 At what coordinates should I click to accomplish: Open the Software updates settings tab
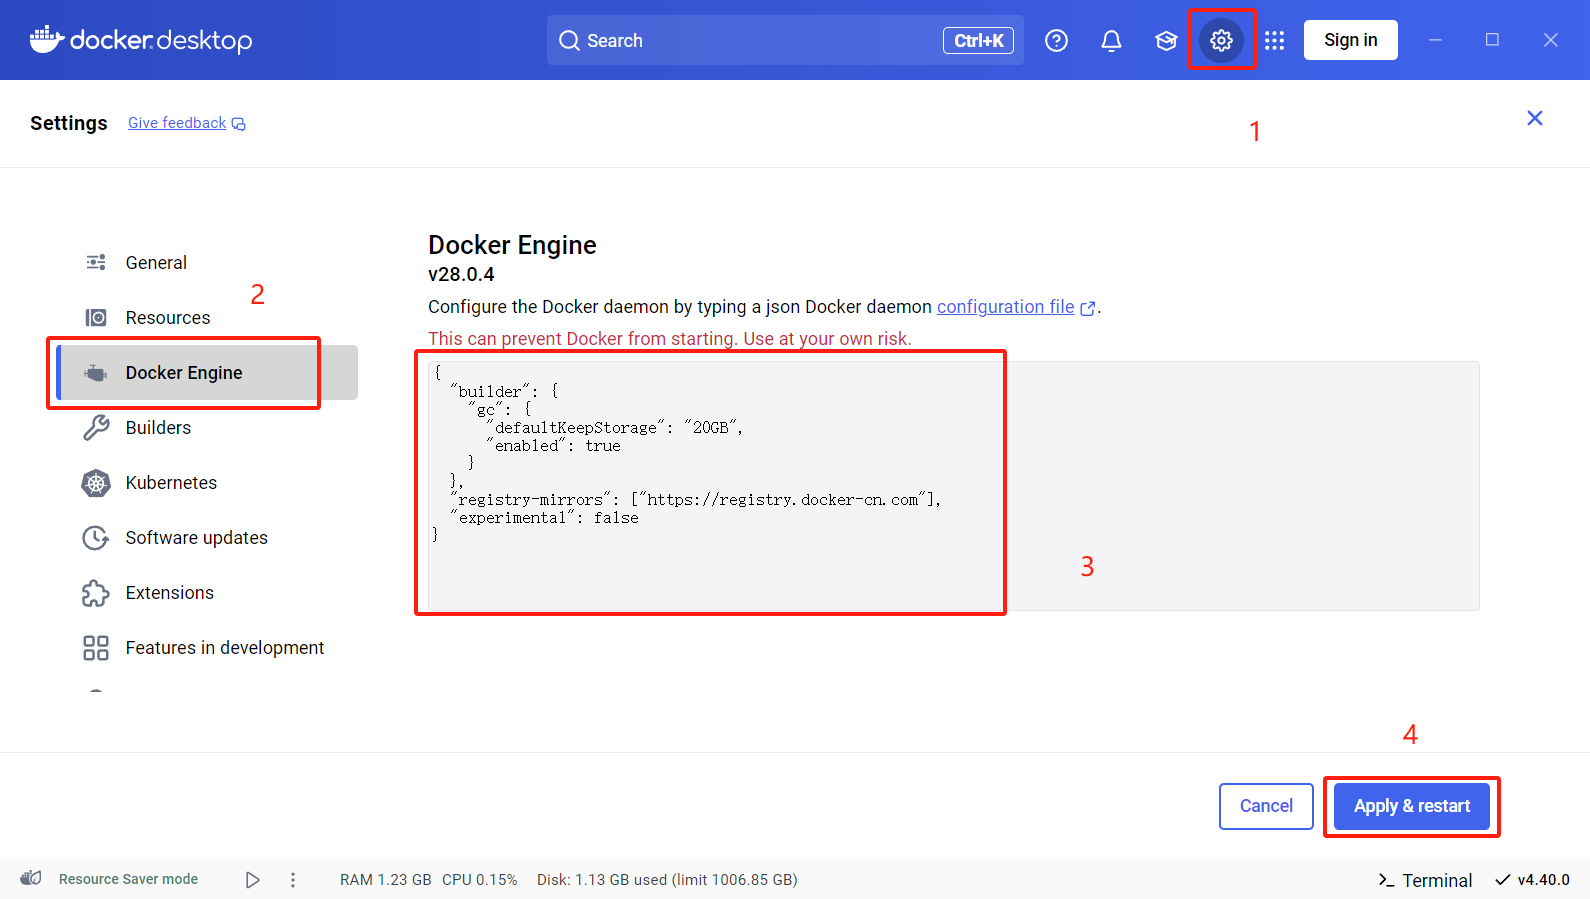pyautogui.click(x=207, y=537)
